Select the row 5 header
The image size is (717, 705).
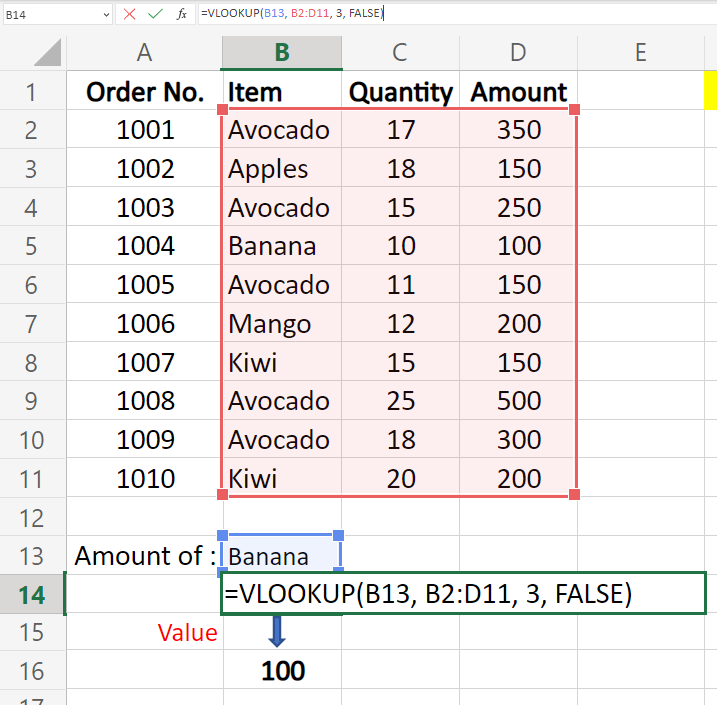click(31, 246)
